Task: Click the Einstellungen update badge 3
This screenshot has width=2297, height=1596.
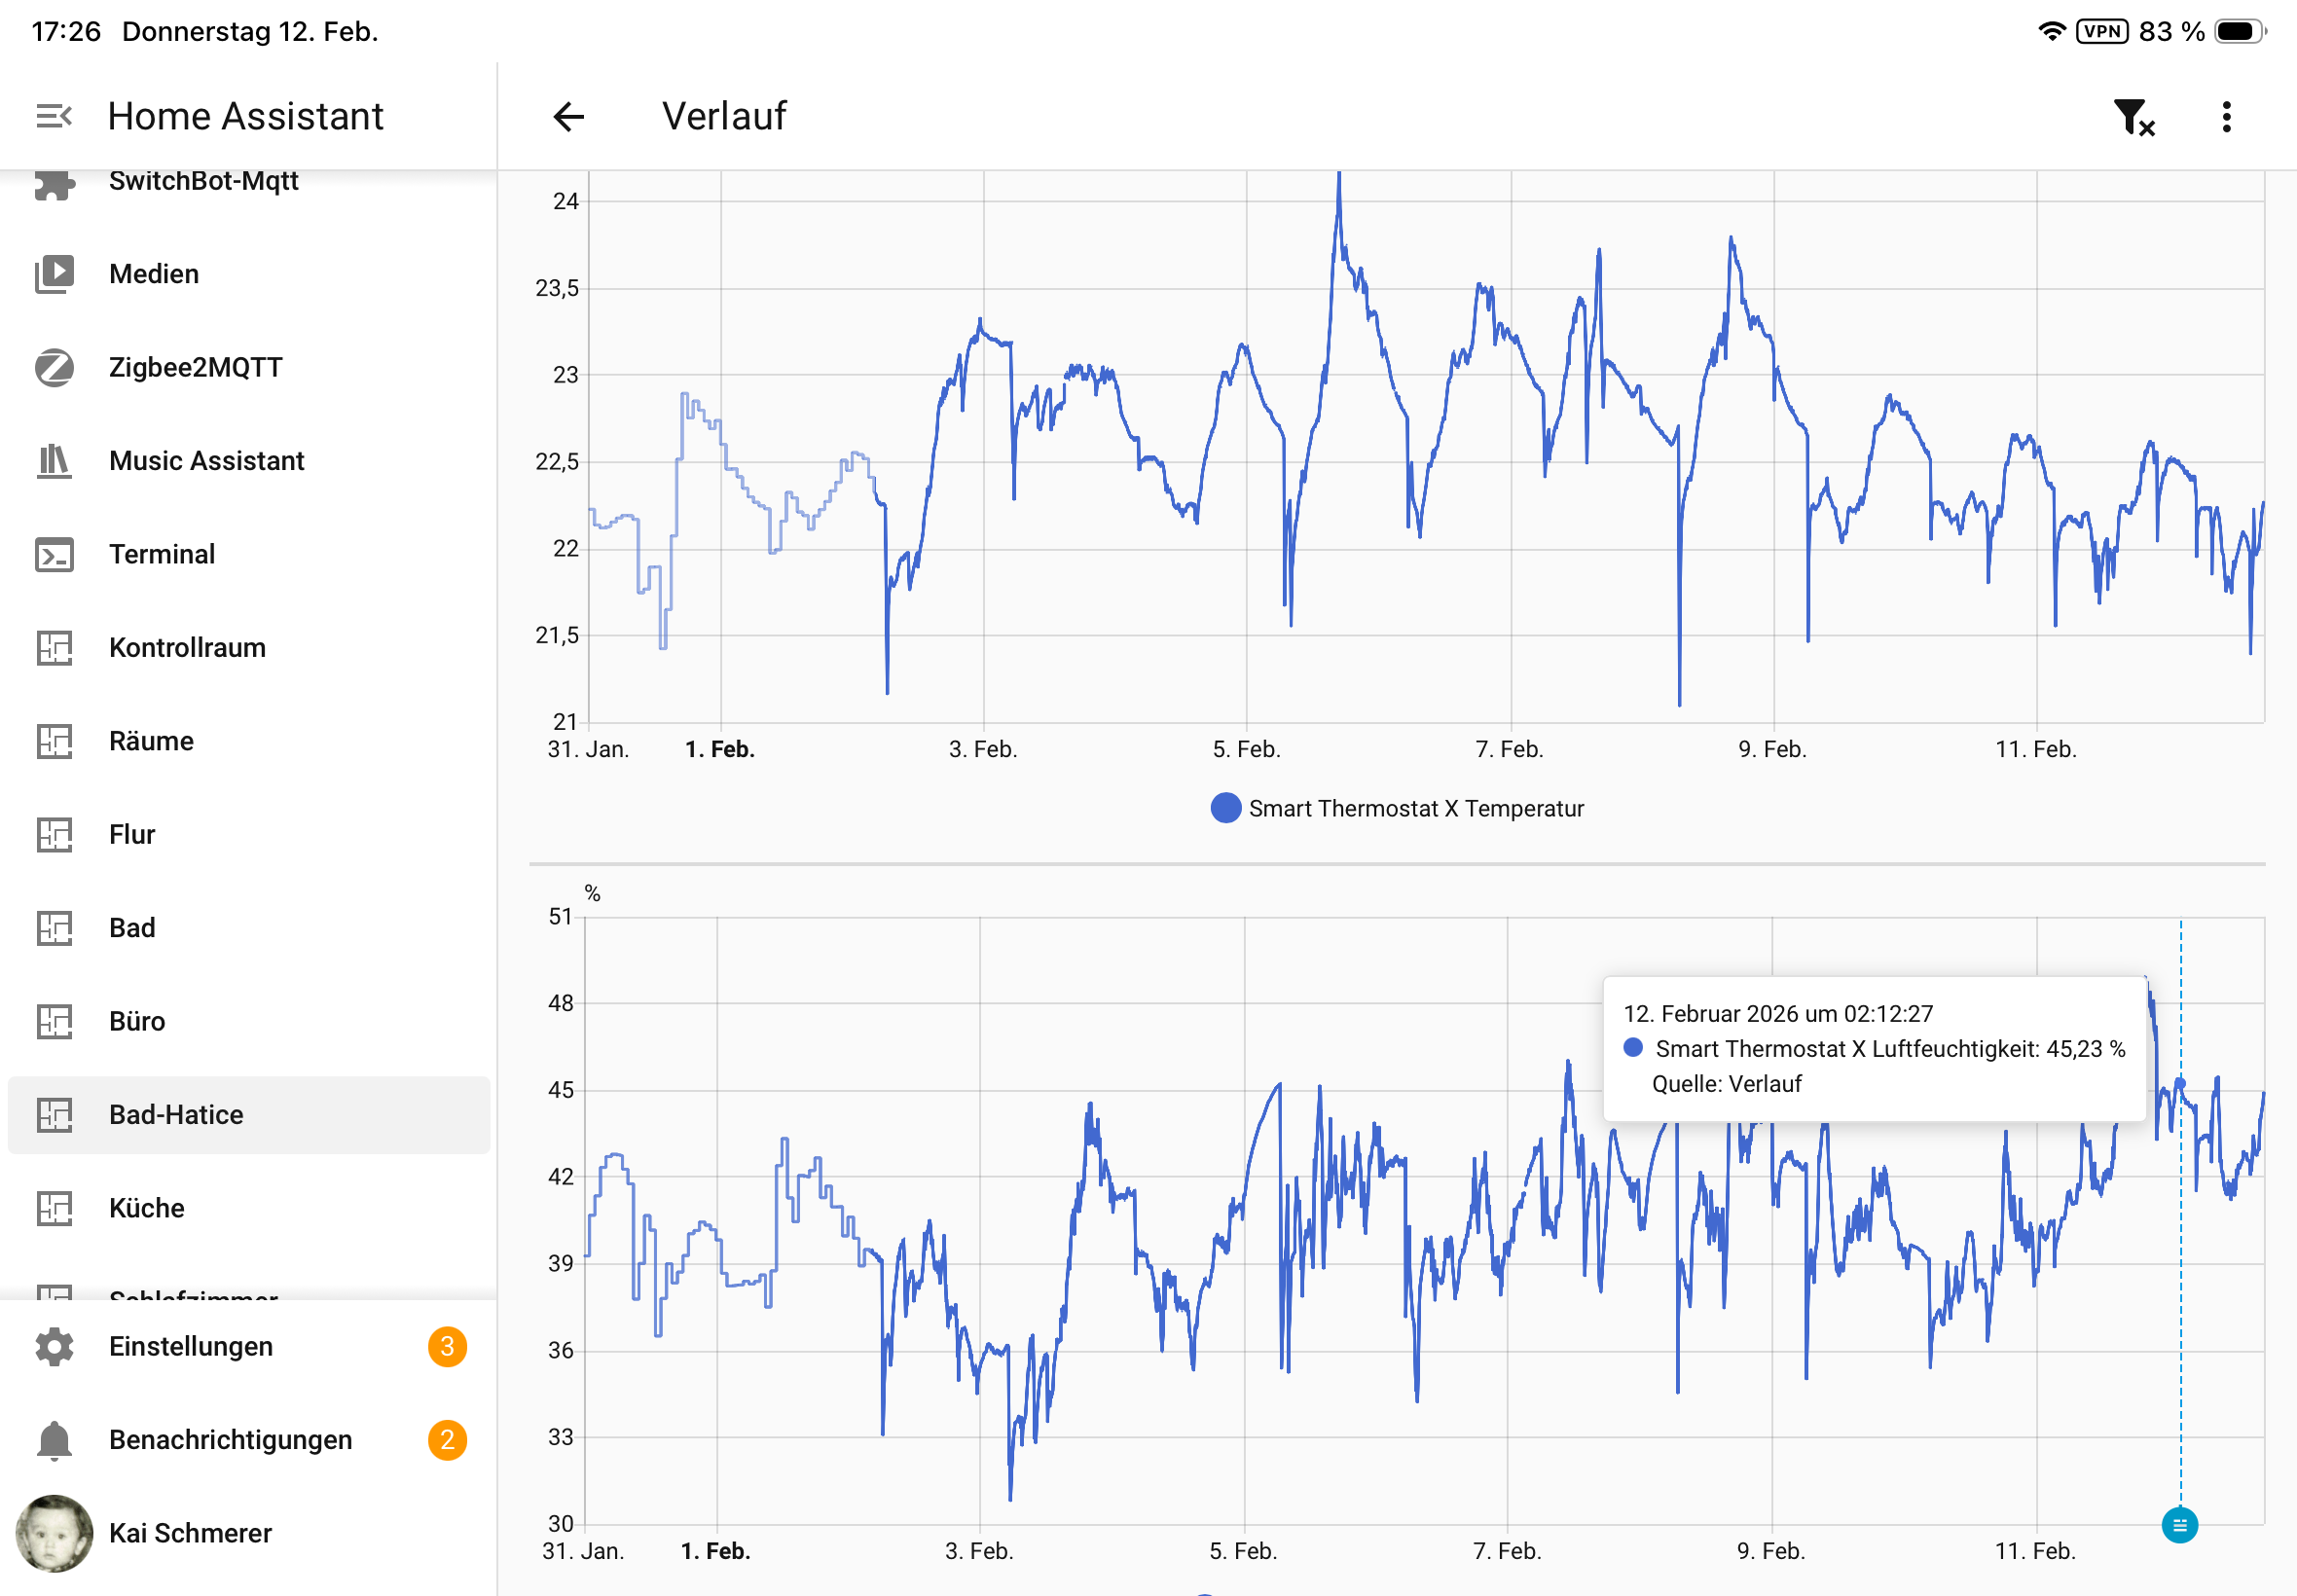Action: [x=447, y=1346]
